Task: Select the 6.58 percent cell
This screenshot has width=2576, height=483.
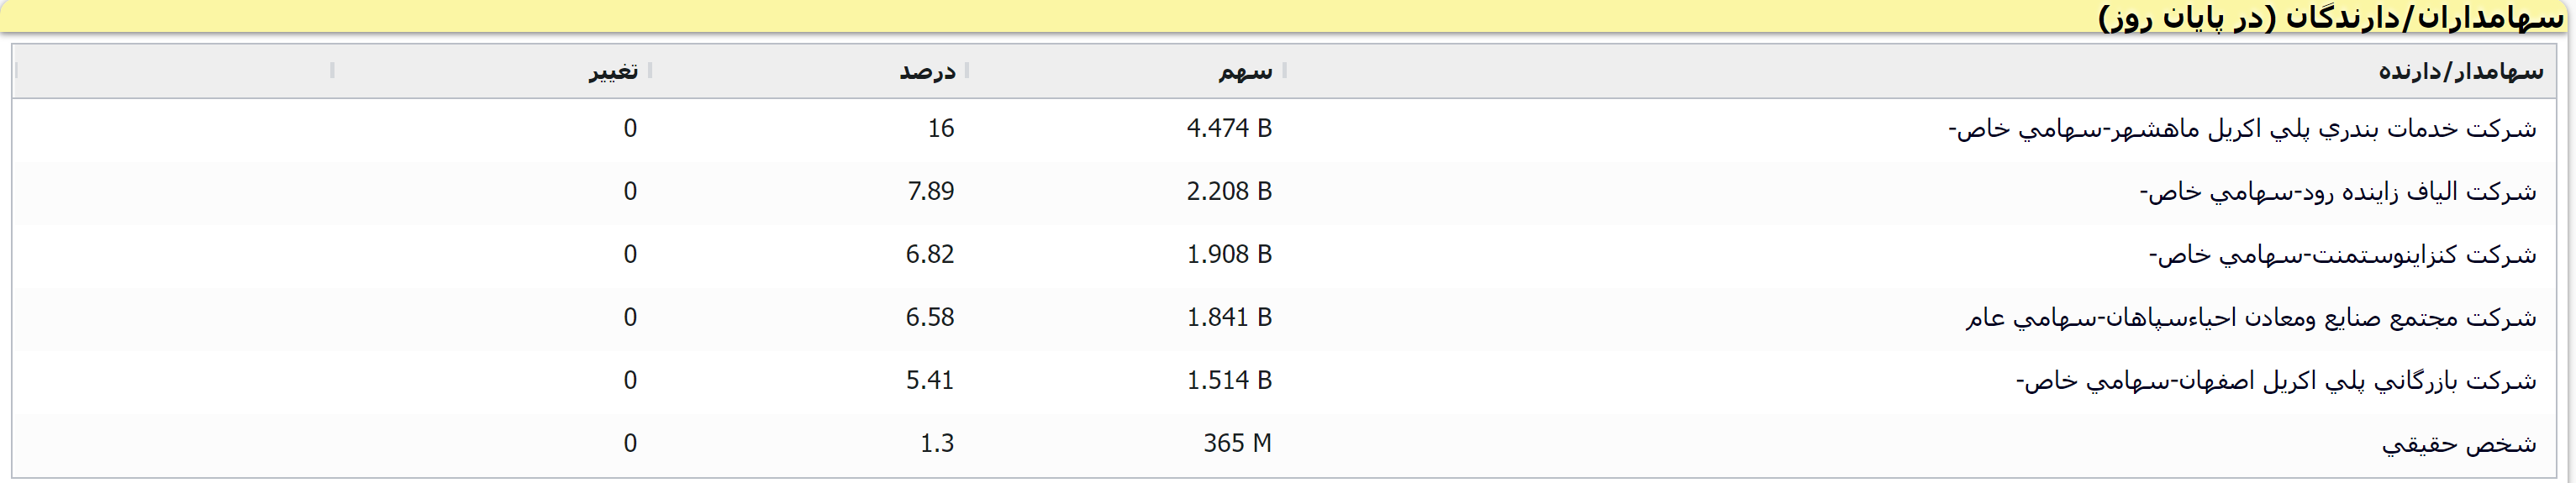Action: pyautogui.click(x=930, y=318)
